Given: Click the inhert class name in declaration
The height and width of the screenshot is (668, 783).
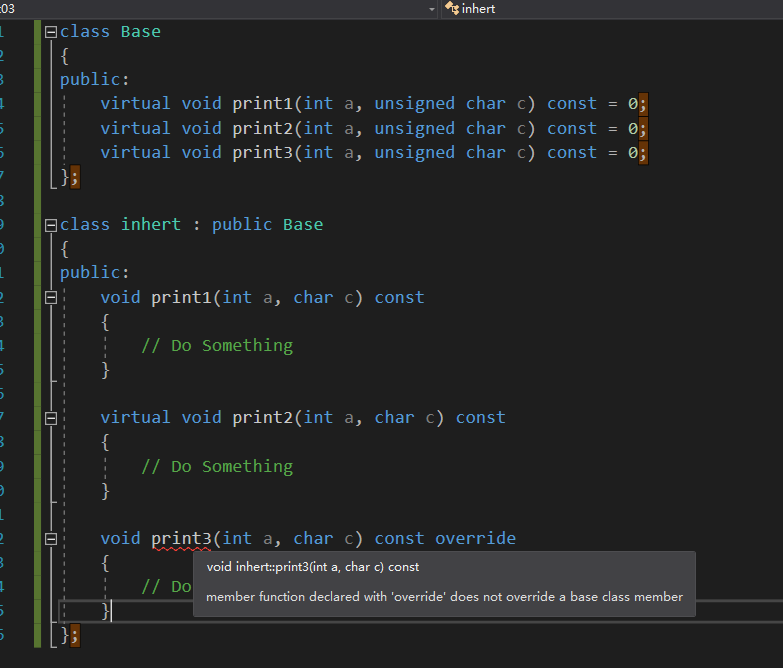Looking at the screenshot, I should point(151,224).
